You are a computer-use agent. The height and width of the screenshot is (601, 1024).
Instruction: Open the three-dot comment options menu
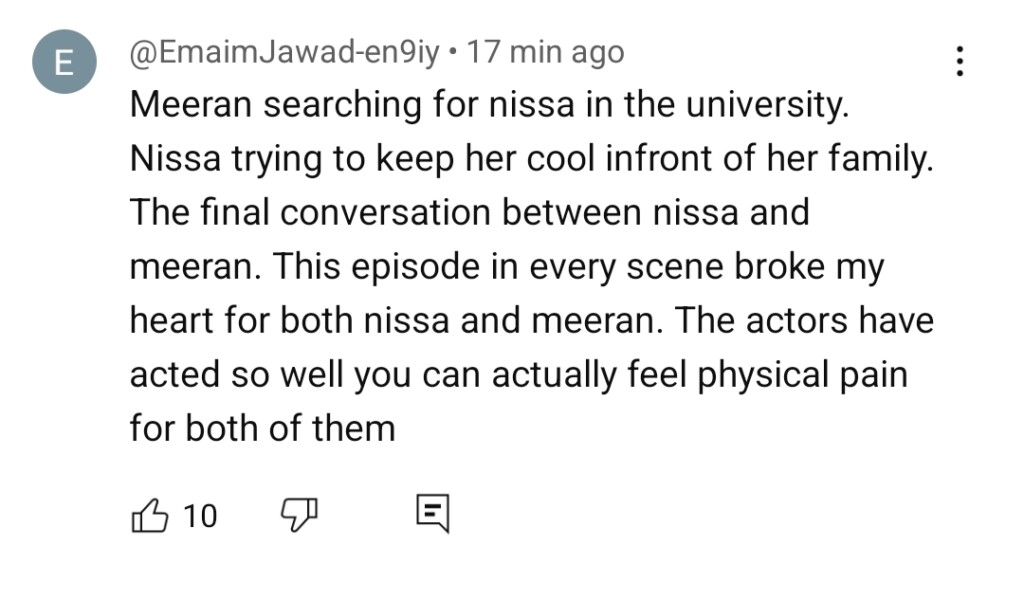coord(959,62)
